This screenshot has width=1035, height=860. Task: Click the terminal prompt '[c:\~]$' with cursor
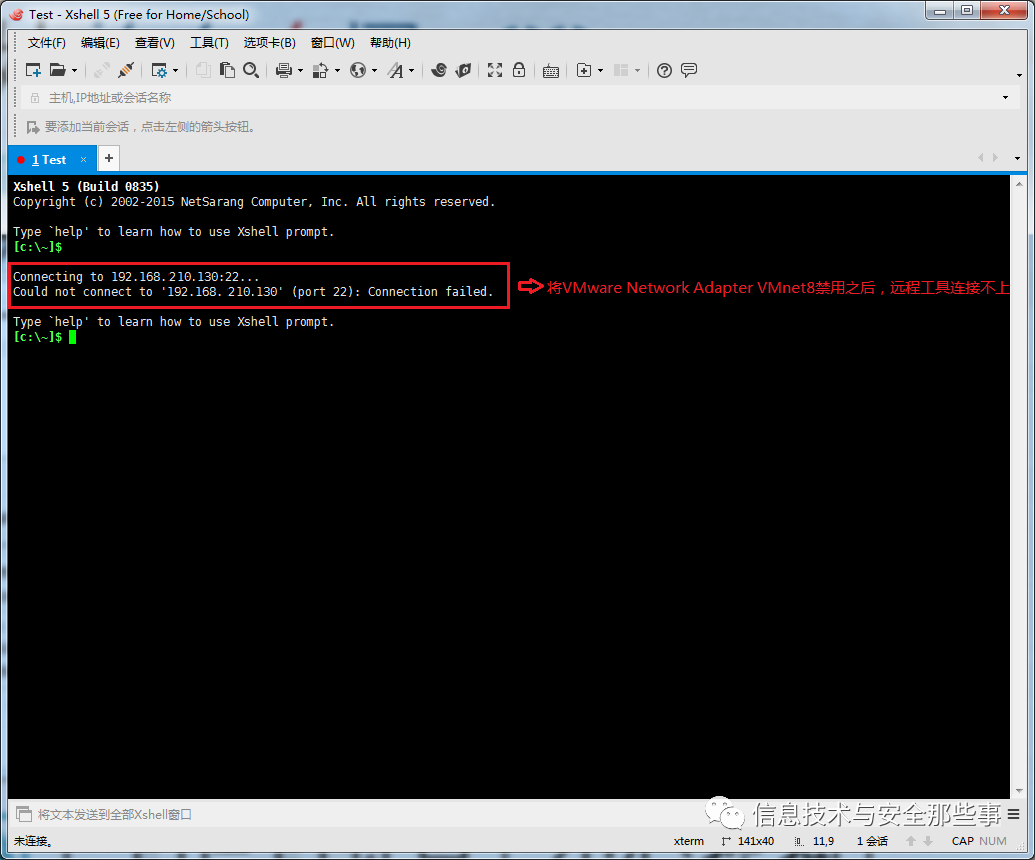(45, 337)
